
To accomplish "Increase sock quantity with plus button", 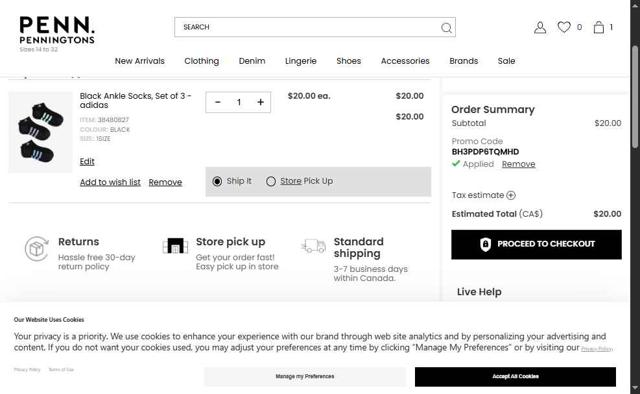I will click(x=260, y=102).
